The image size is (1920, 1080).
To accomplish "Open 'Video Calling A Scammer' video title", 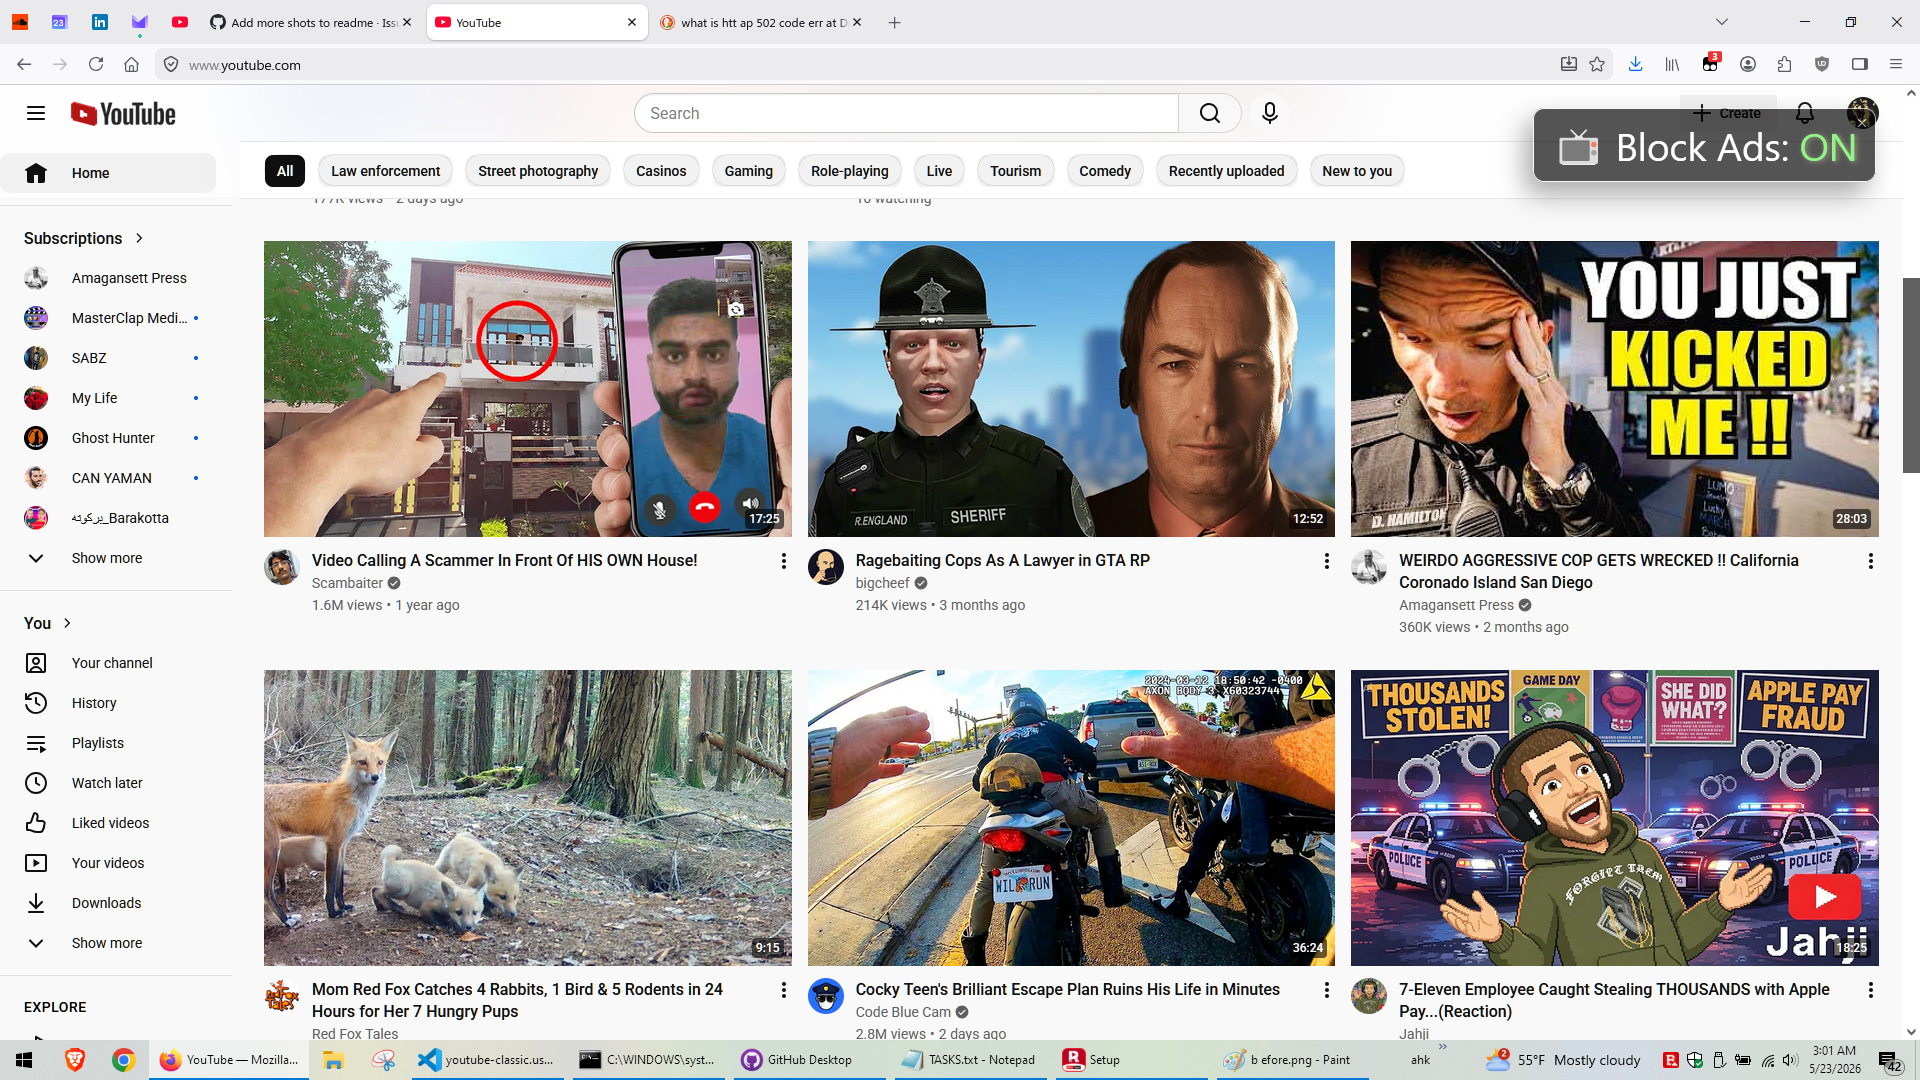I will pos(505,560).
